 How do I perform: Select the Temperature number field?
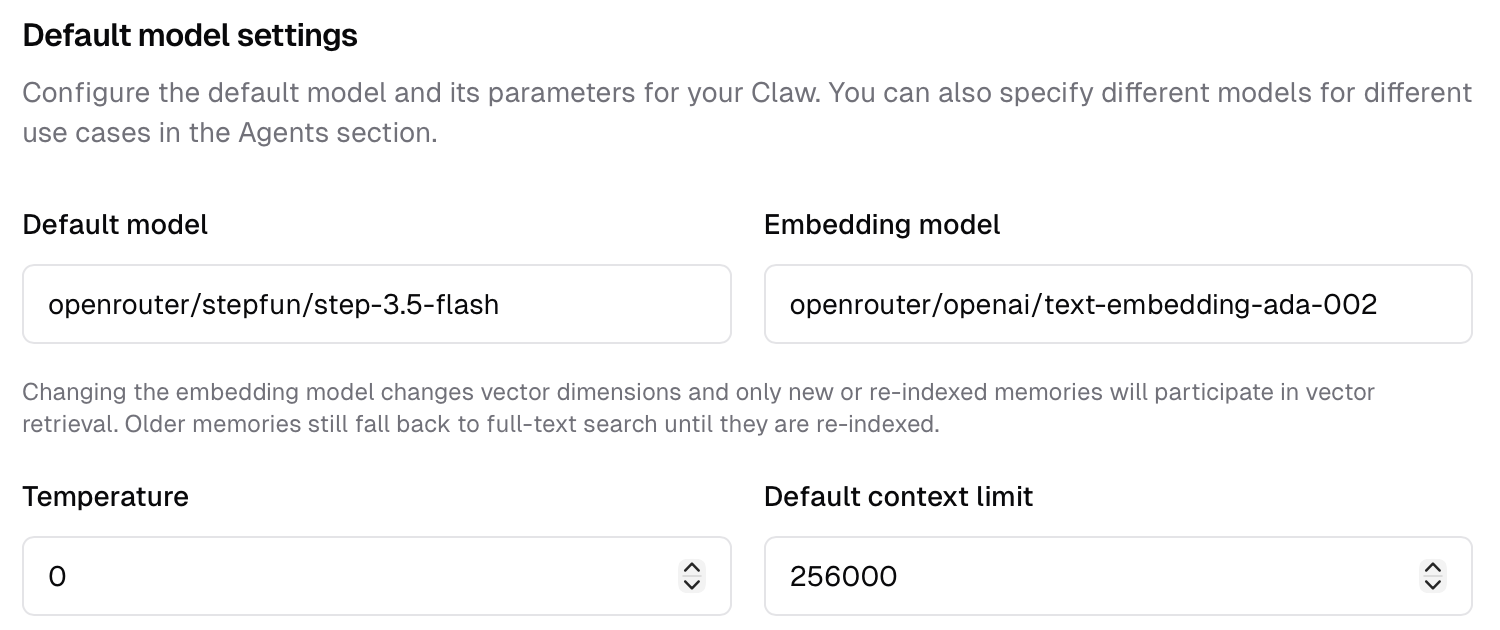click(350, 576)
